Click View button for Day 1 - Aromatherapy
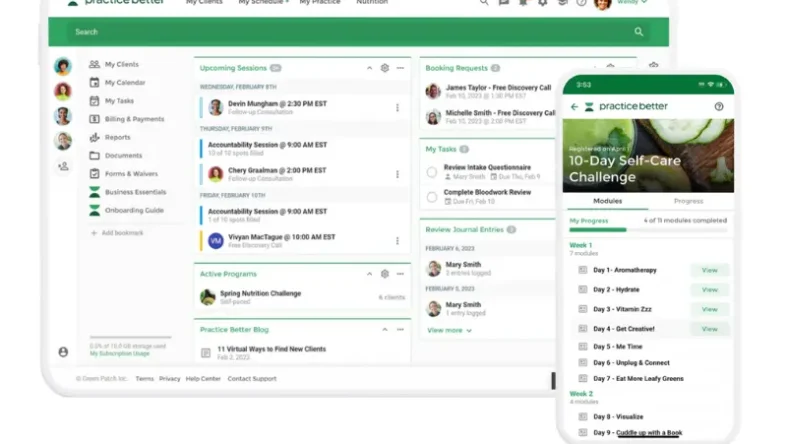Image resolution: width=788 pixels, height=444 pixels. pos(709,270)
